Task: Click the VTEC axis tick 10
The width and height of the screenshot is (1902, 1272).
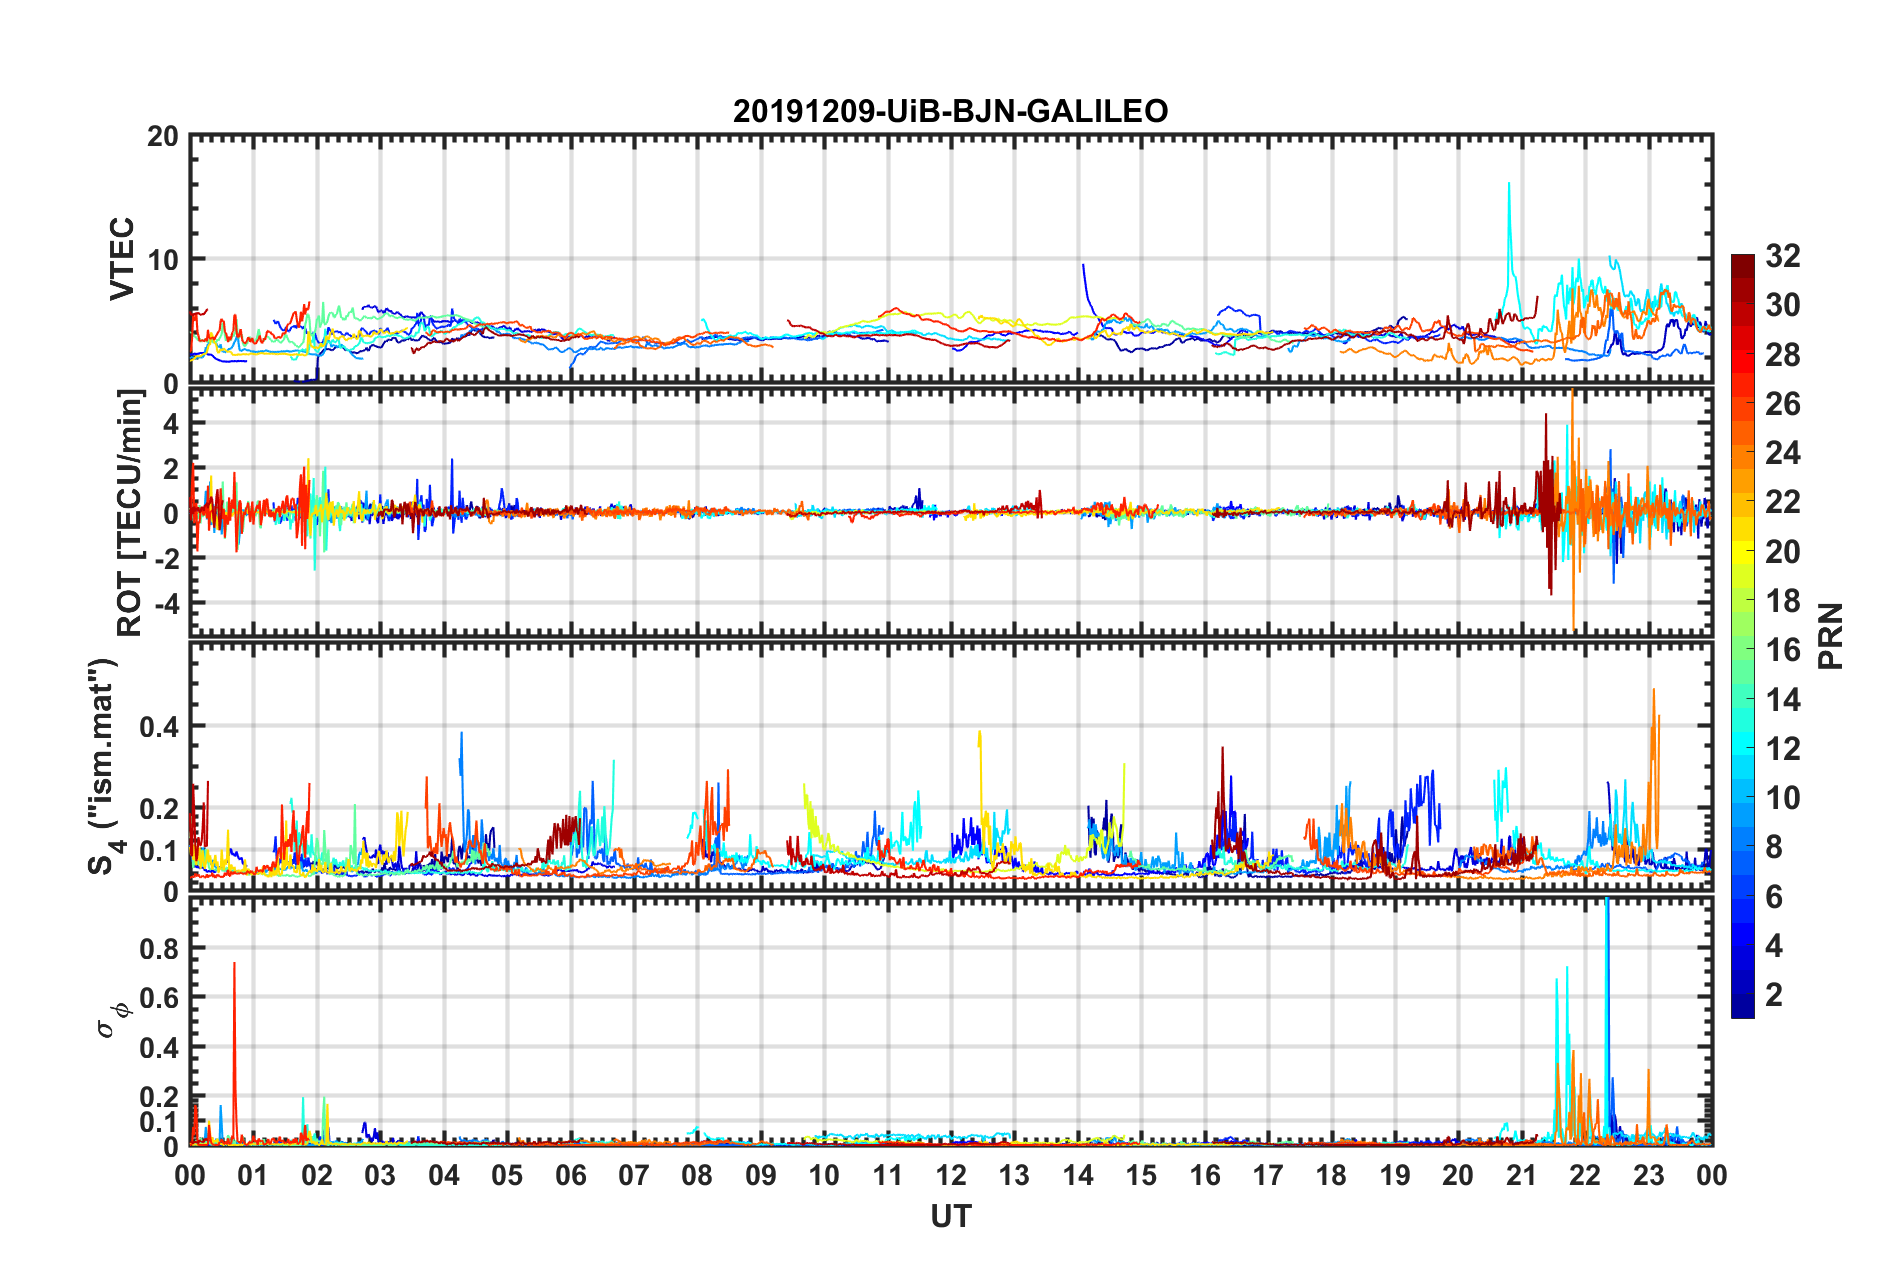Action: pos(162,260)
